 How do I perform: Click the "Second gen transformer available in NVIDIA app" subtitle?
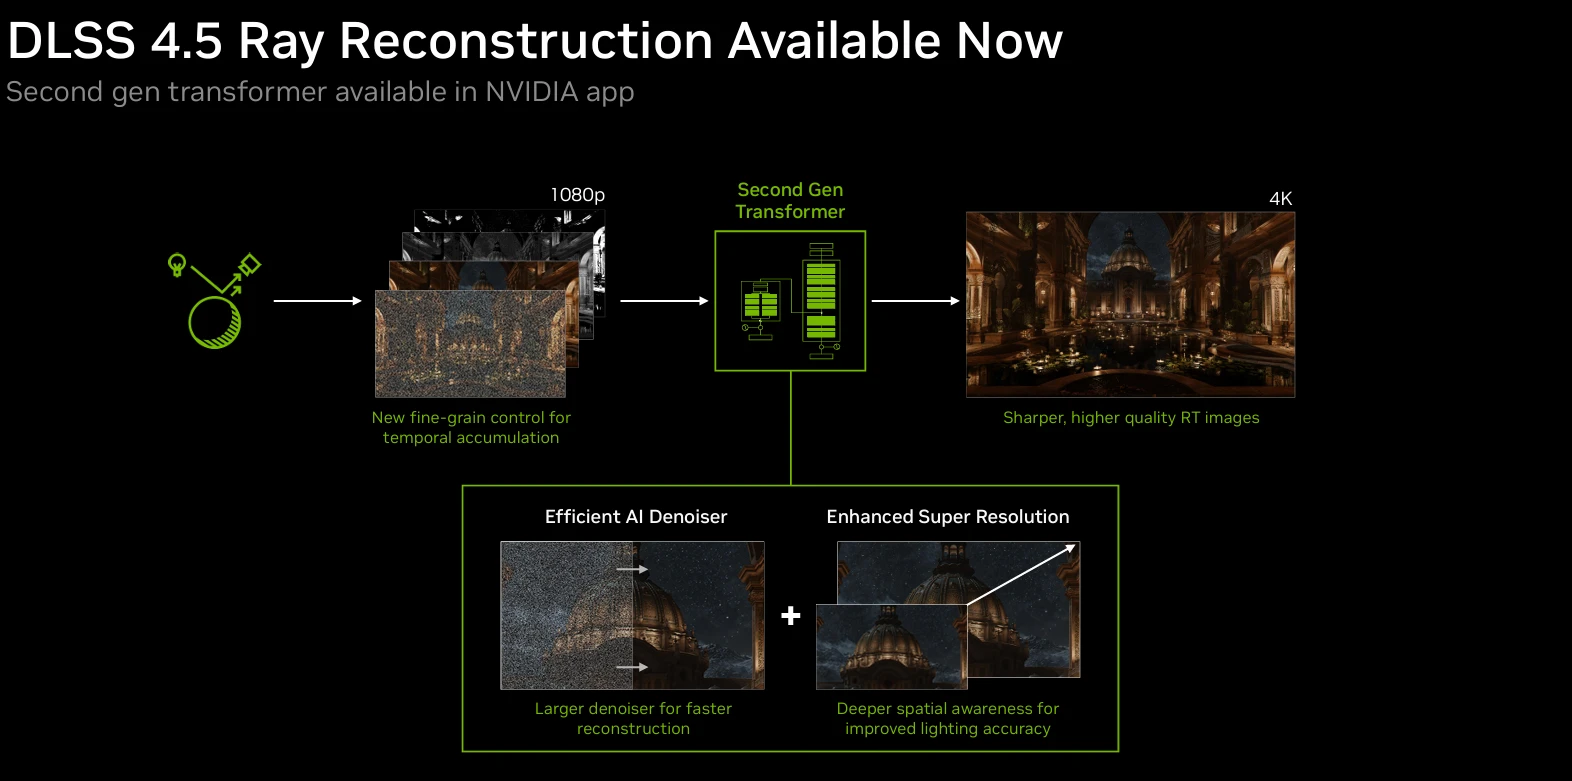[x=320, y=92]
